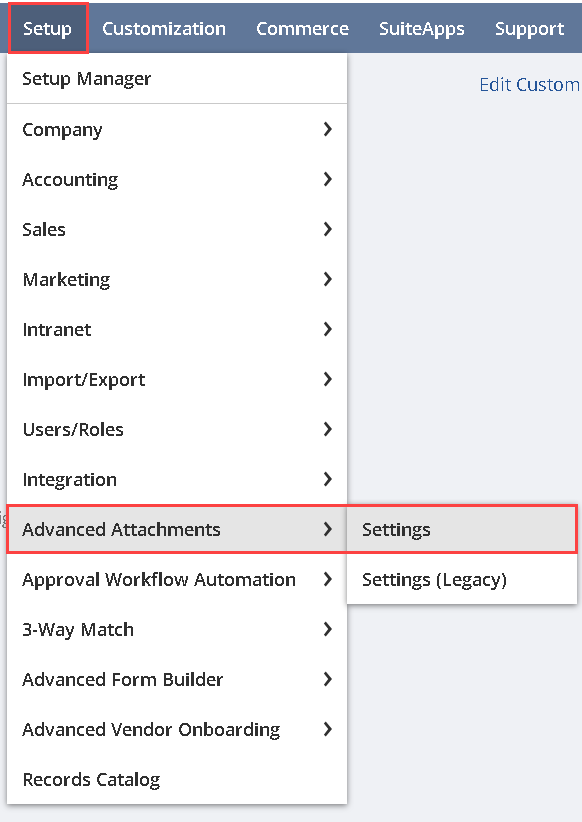Open the Records Catalog entry
The height and width of the screenshot is (822, 582).
click(x=177, y=780)
